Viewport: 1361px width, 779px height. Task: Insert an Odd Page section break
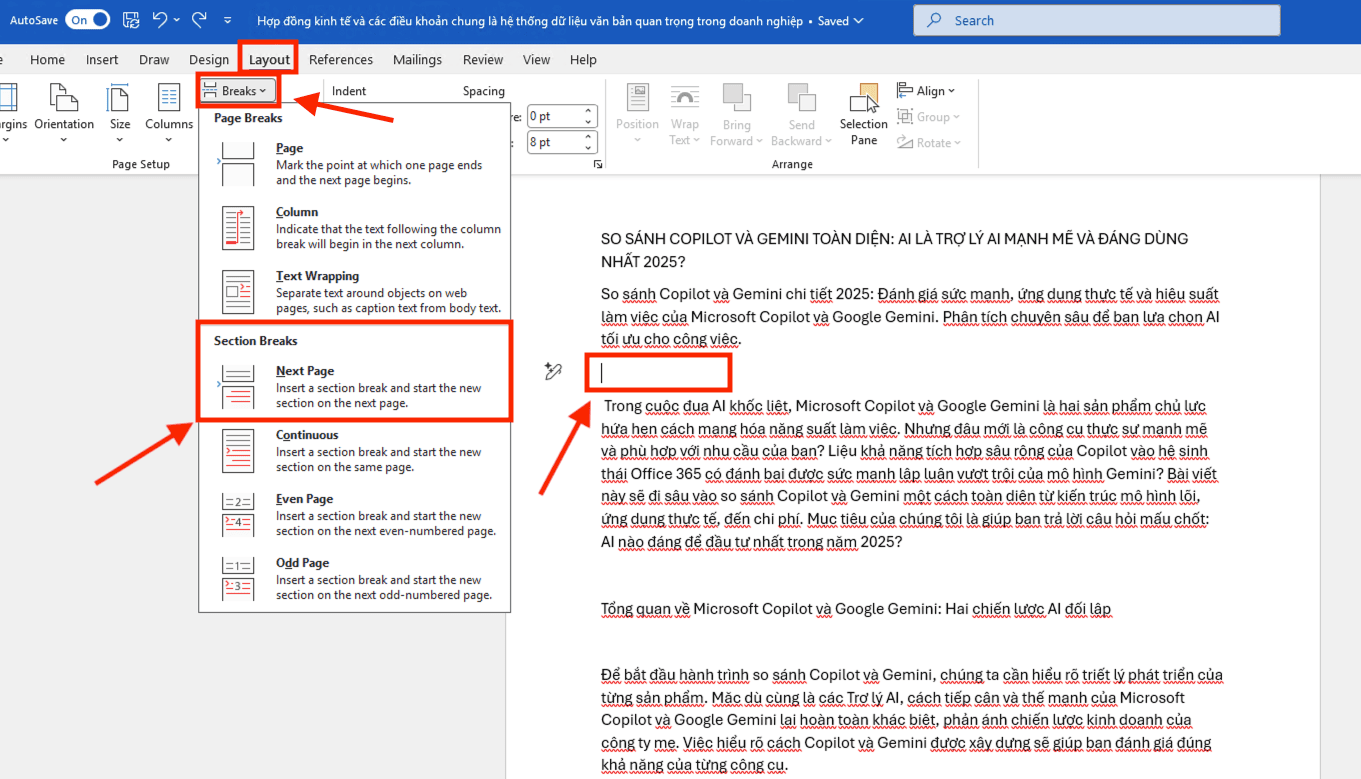click(355, 579)
